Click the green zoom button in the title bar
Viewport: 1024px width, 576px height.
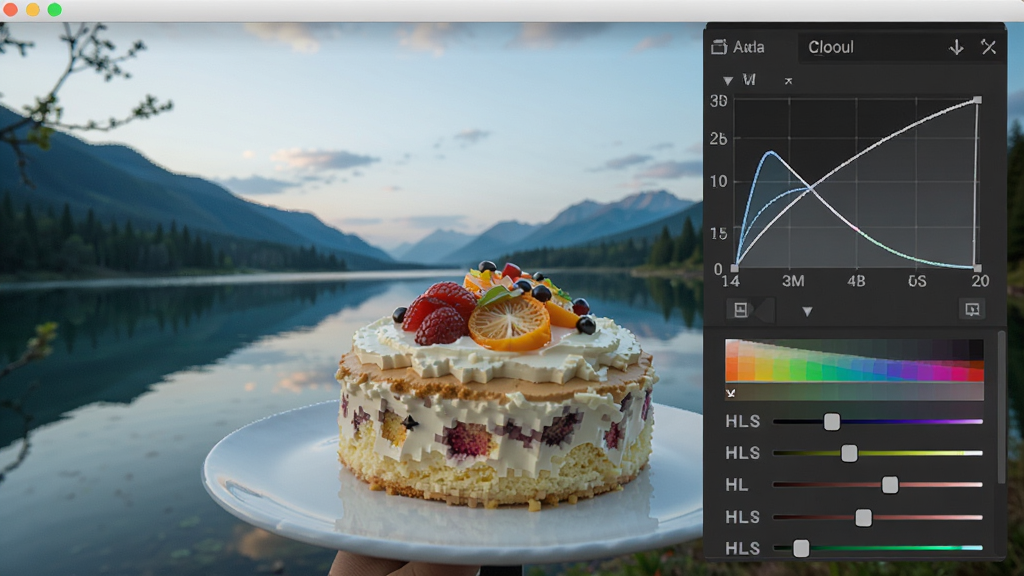(x=55, y=10)
